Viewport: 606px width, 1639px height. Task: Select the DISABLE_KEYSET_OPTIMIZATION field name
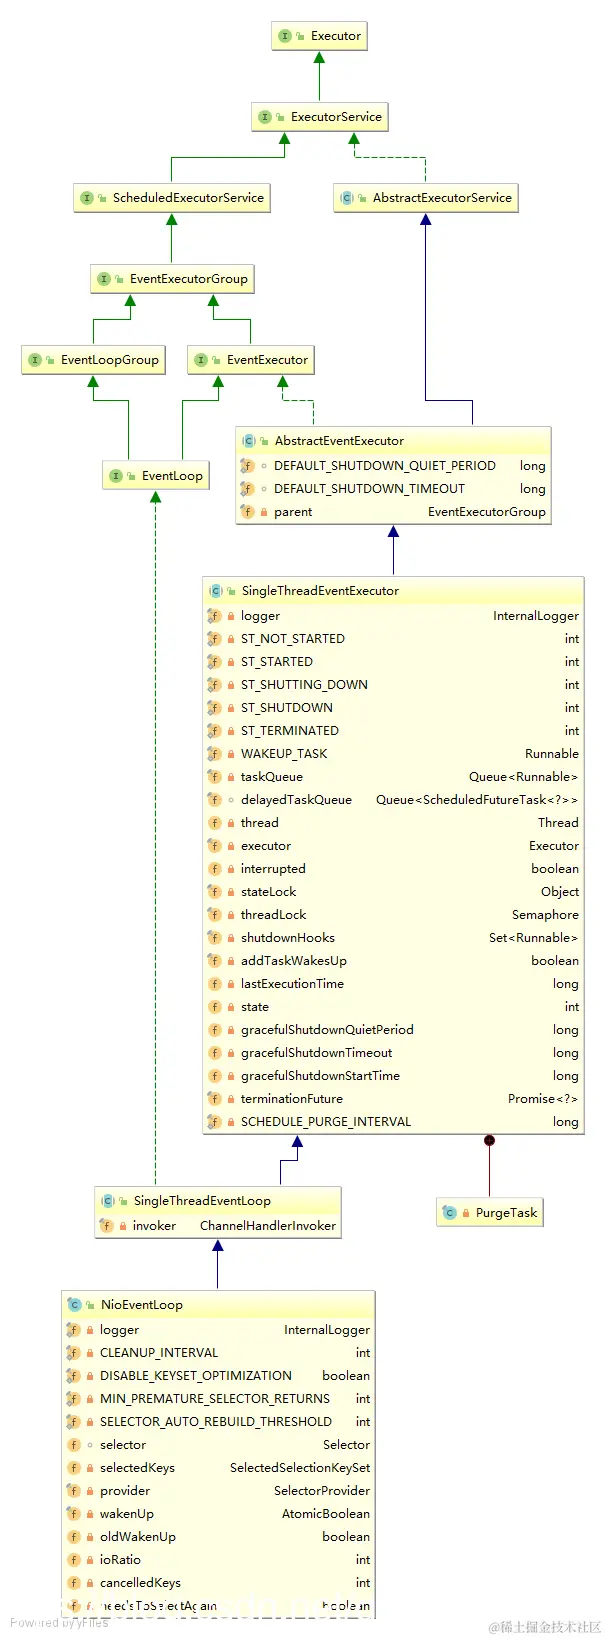click(196, 1376)
